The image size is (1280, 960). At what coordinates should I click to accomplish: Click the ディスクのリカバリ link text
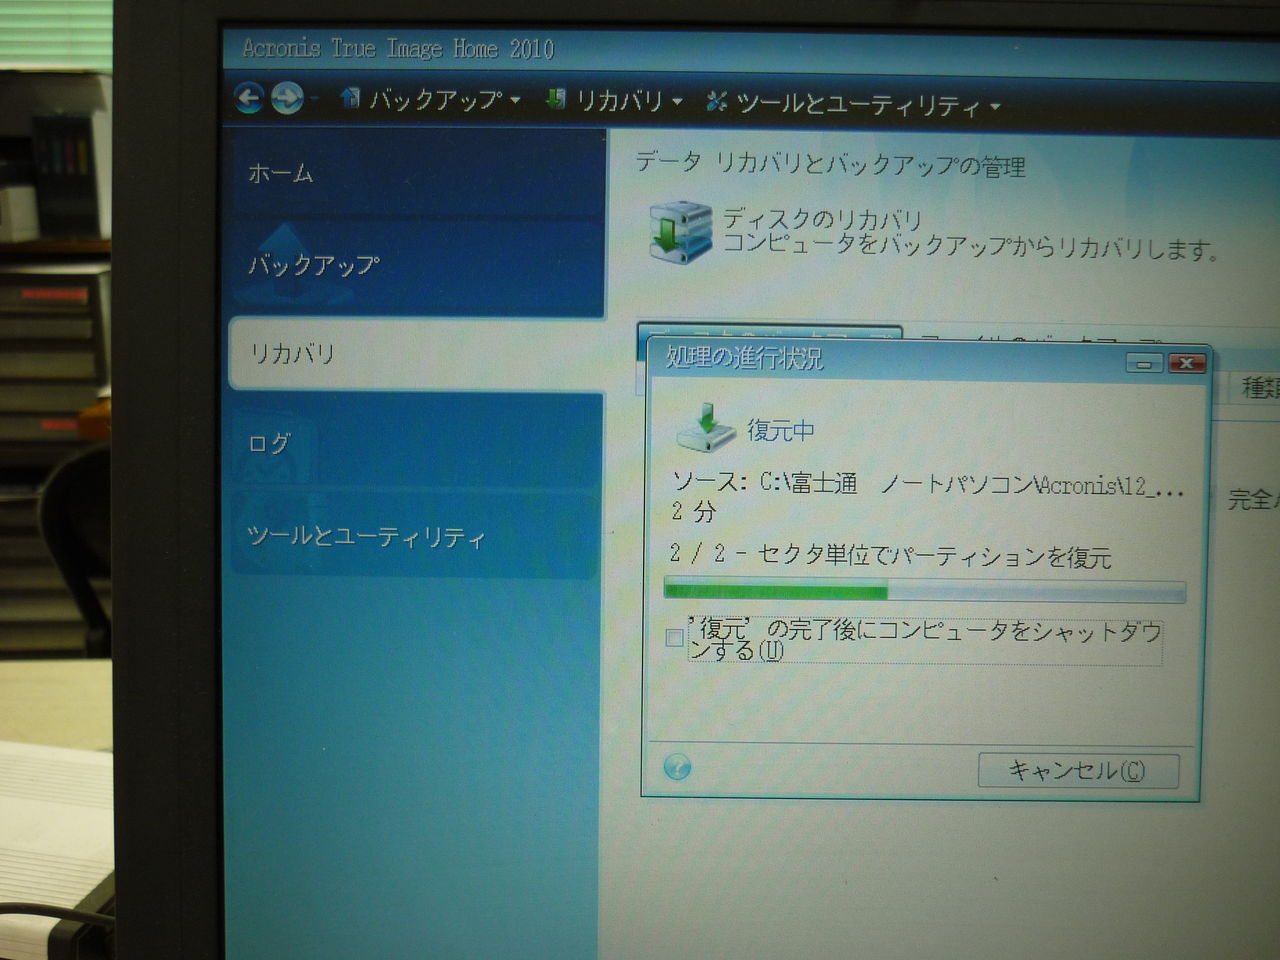pos(822,218)
